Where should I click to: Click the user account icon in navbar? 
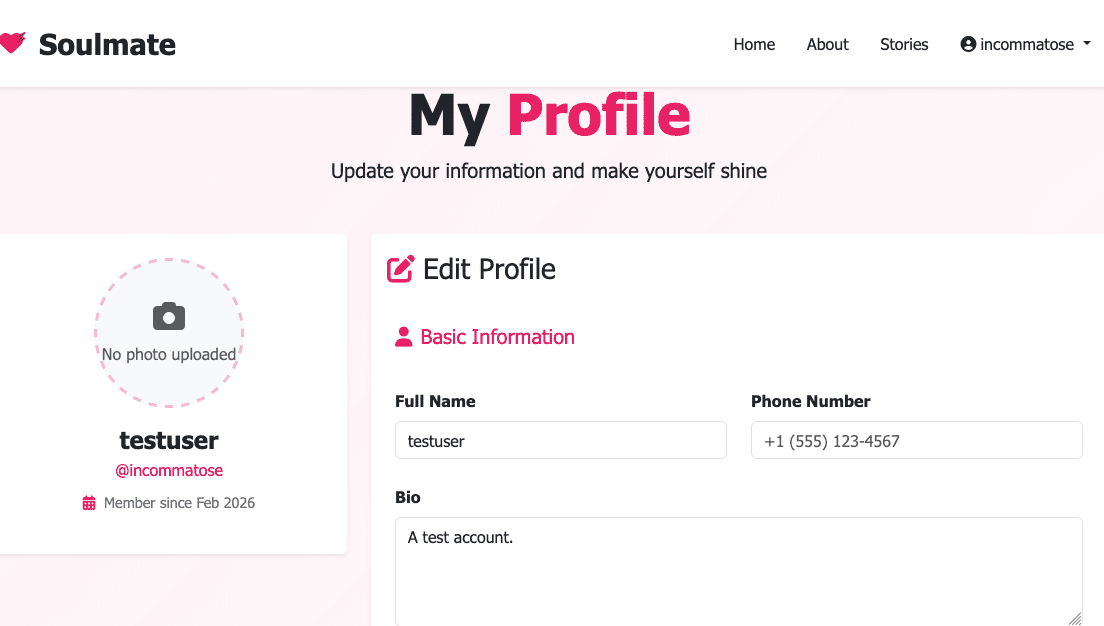tap(968, 44)
